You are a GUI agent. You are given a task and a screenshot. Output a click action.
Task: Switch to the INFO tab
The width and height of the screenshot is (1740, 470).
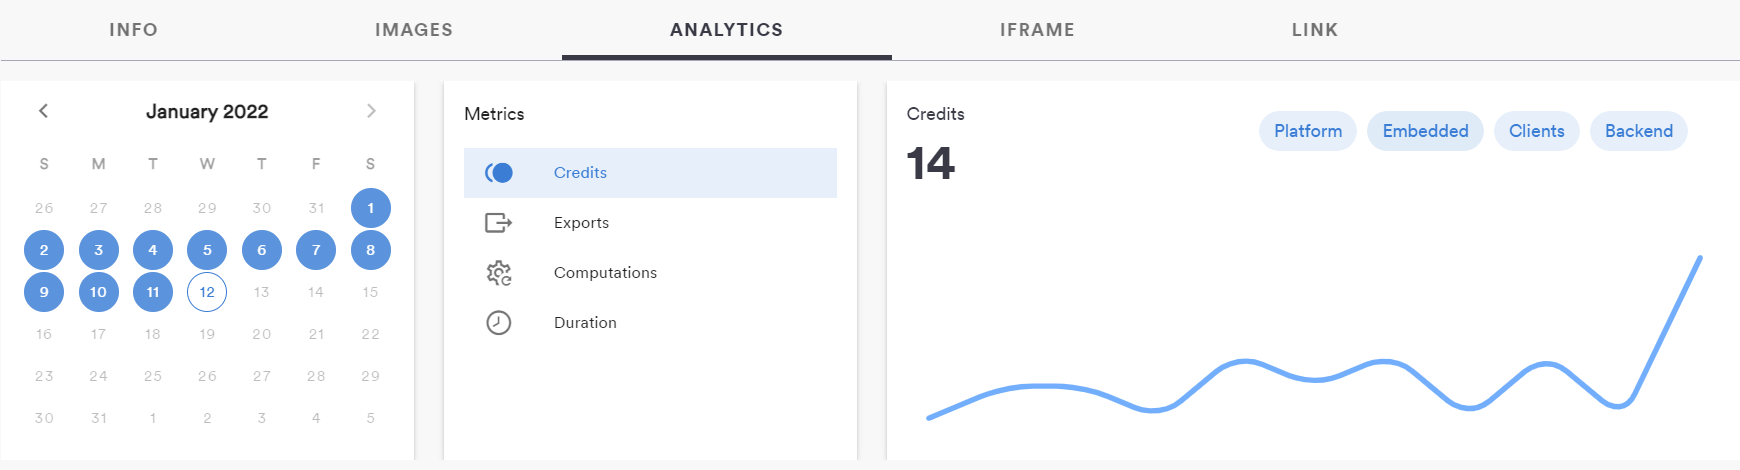133,30
